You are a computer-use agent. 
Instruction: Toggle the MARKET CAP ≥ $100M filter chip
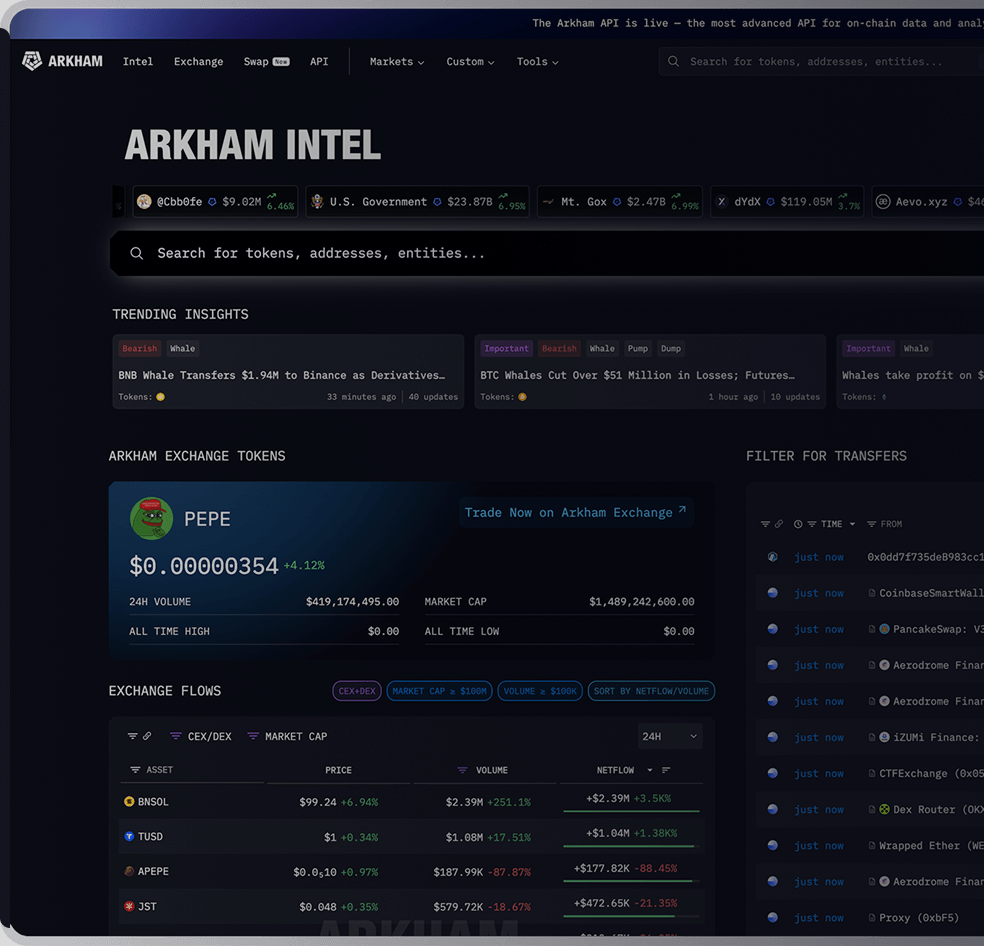[439, 691]
